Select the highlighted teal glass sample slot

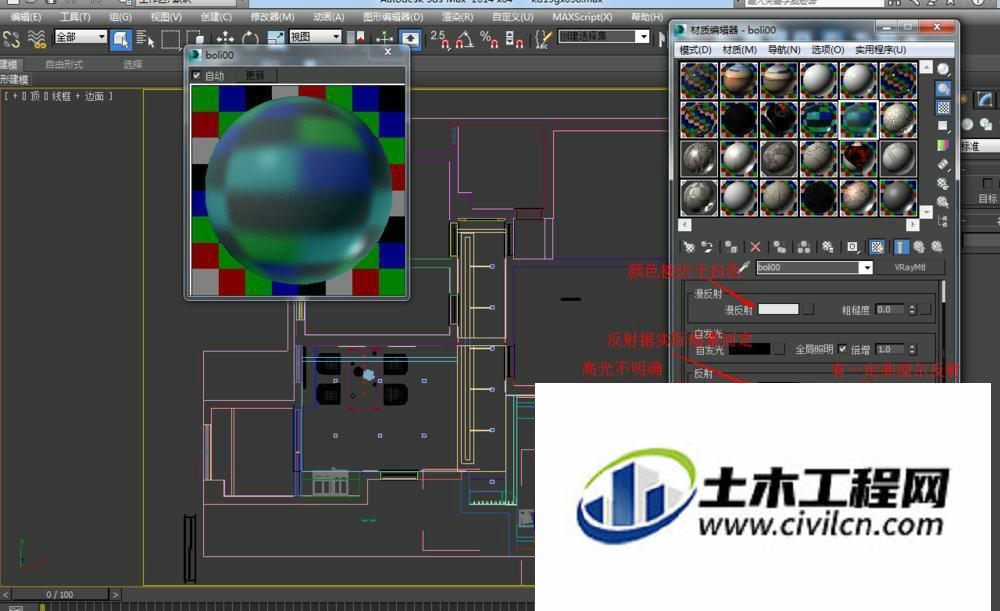(x=858, y=119)
